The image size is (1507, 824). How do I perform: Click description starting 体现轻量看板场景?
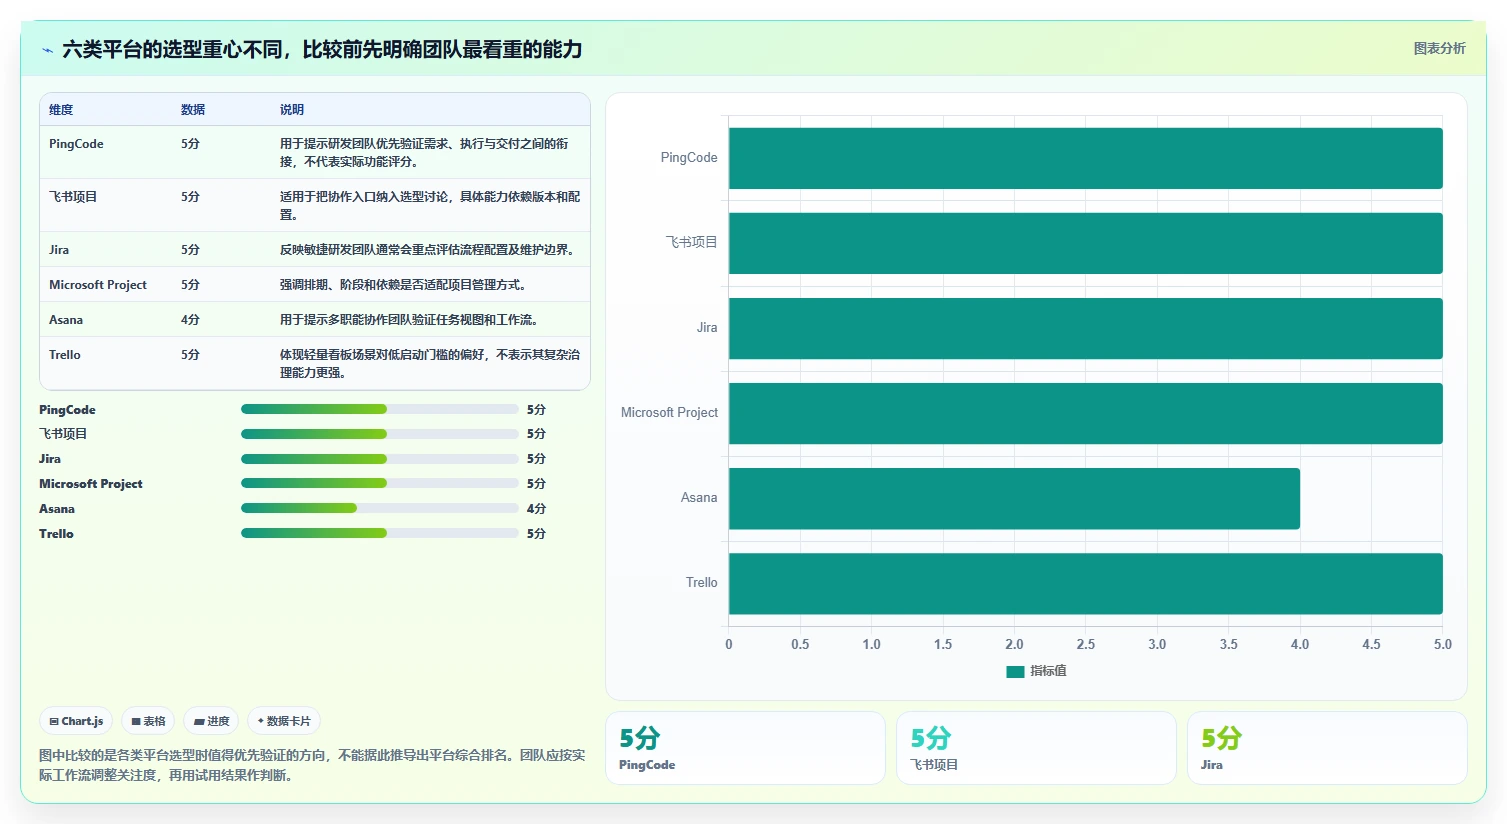[x=430, y=364]
